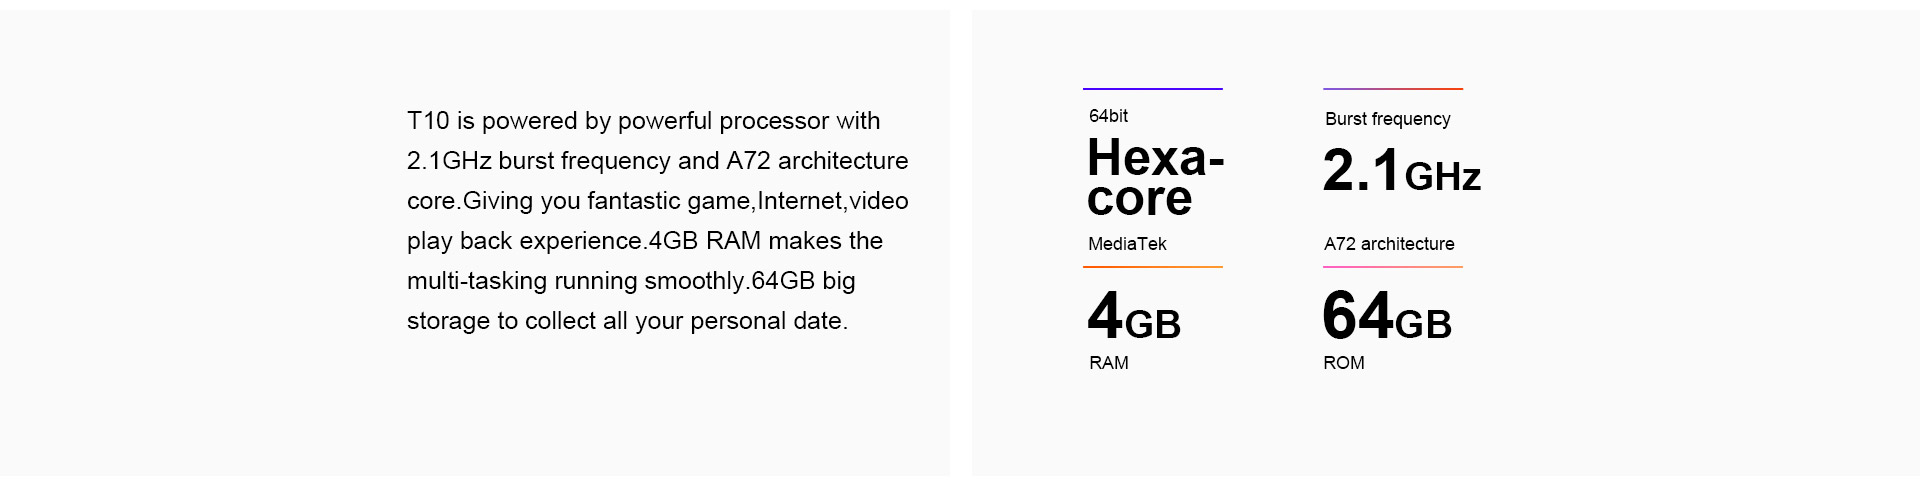Click the line starting with 'play back experience'
This screenshot has height=486, width=1920.
pos(645,242)
